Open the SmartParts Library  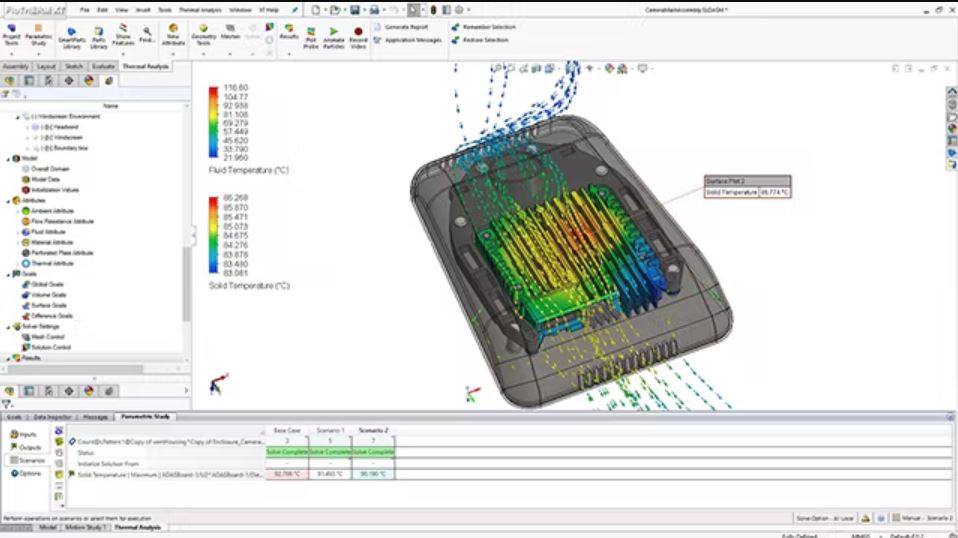(x=71, y=38)
